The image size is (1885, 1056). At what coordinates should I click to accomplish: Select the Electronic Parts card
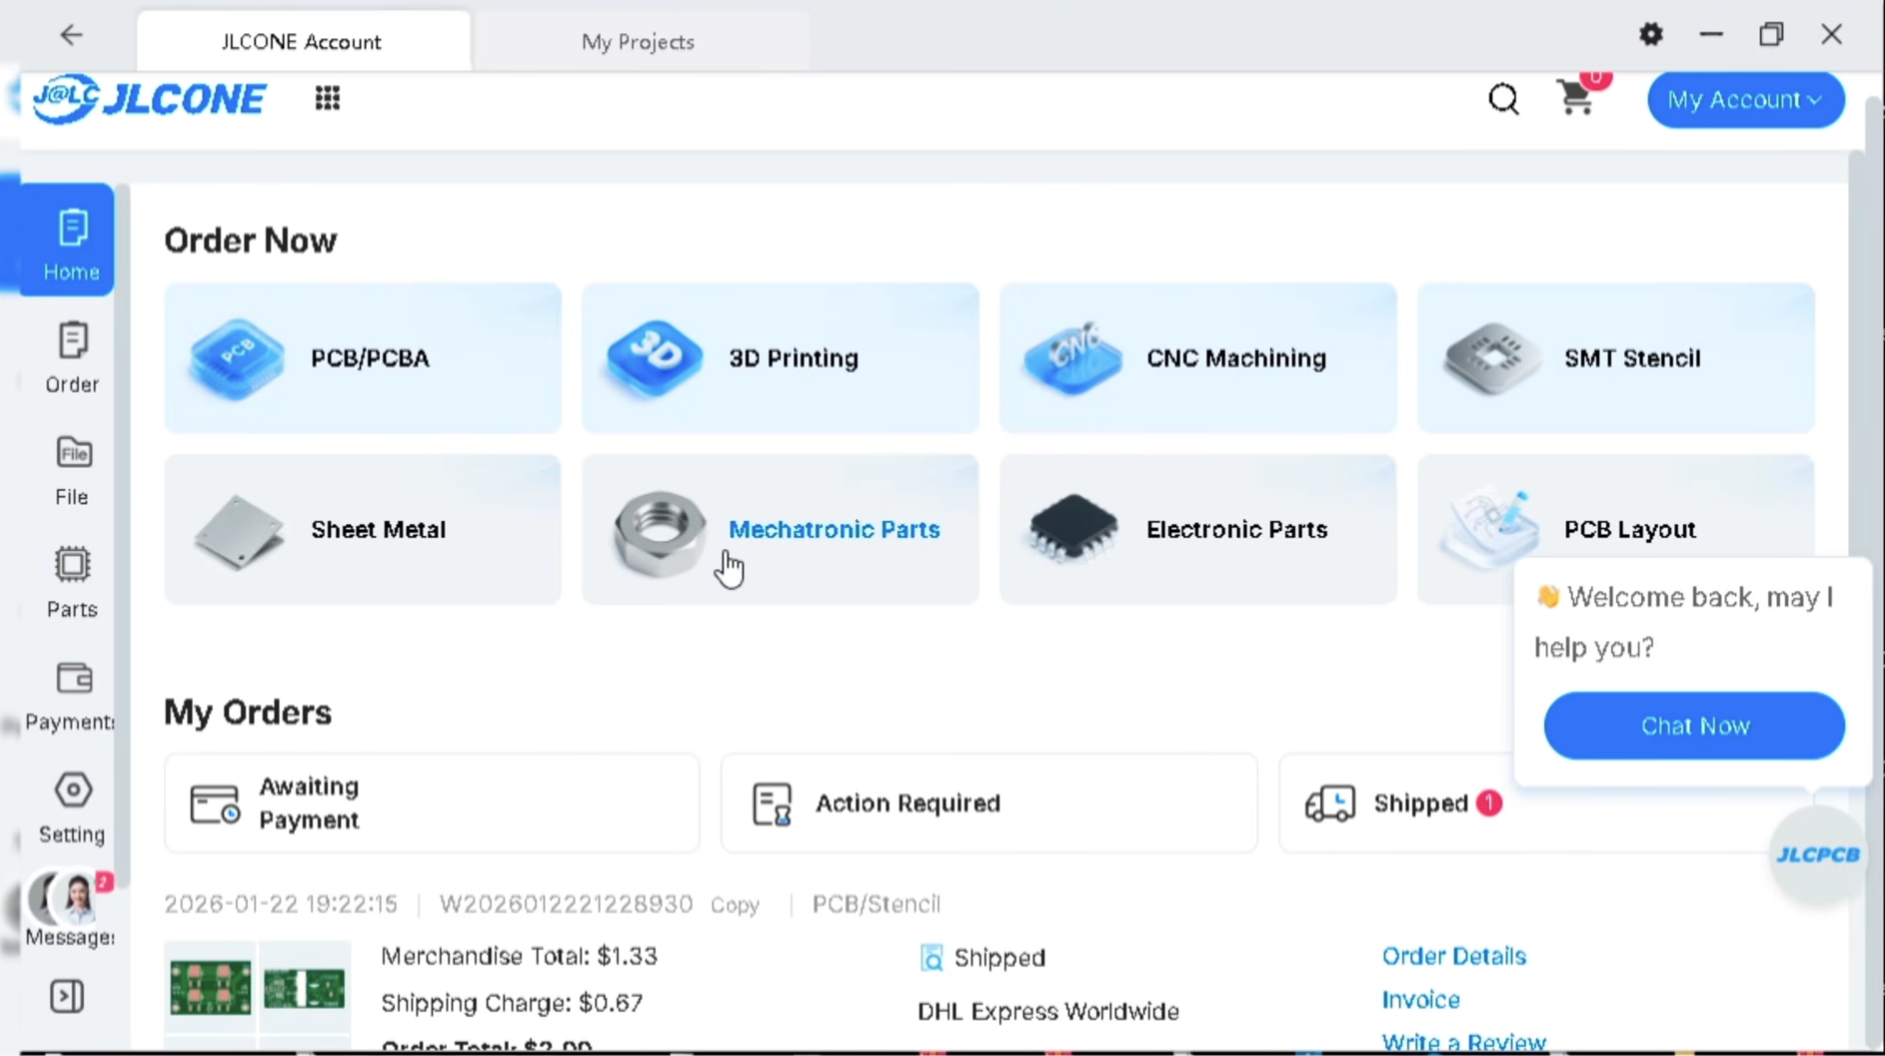tap(1198, 530)
